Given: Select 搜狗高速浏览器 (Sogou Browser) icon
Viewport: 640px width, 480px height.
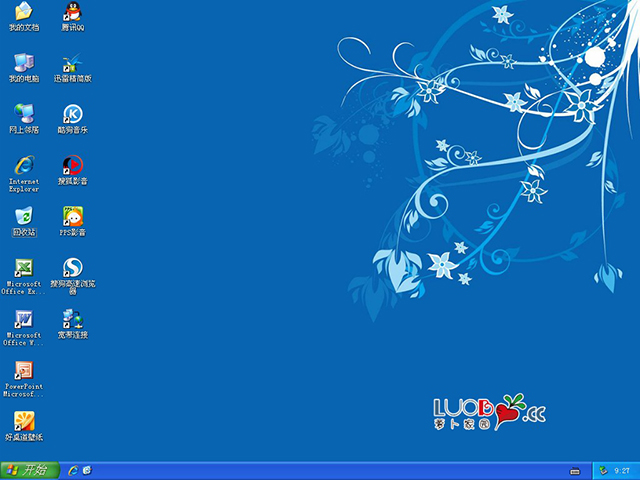Looking at the screenshot, I should click(x=72, y=268).
